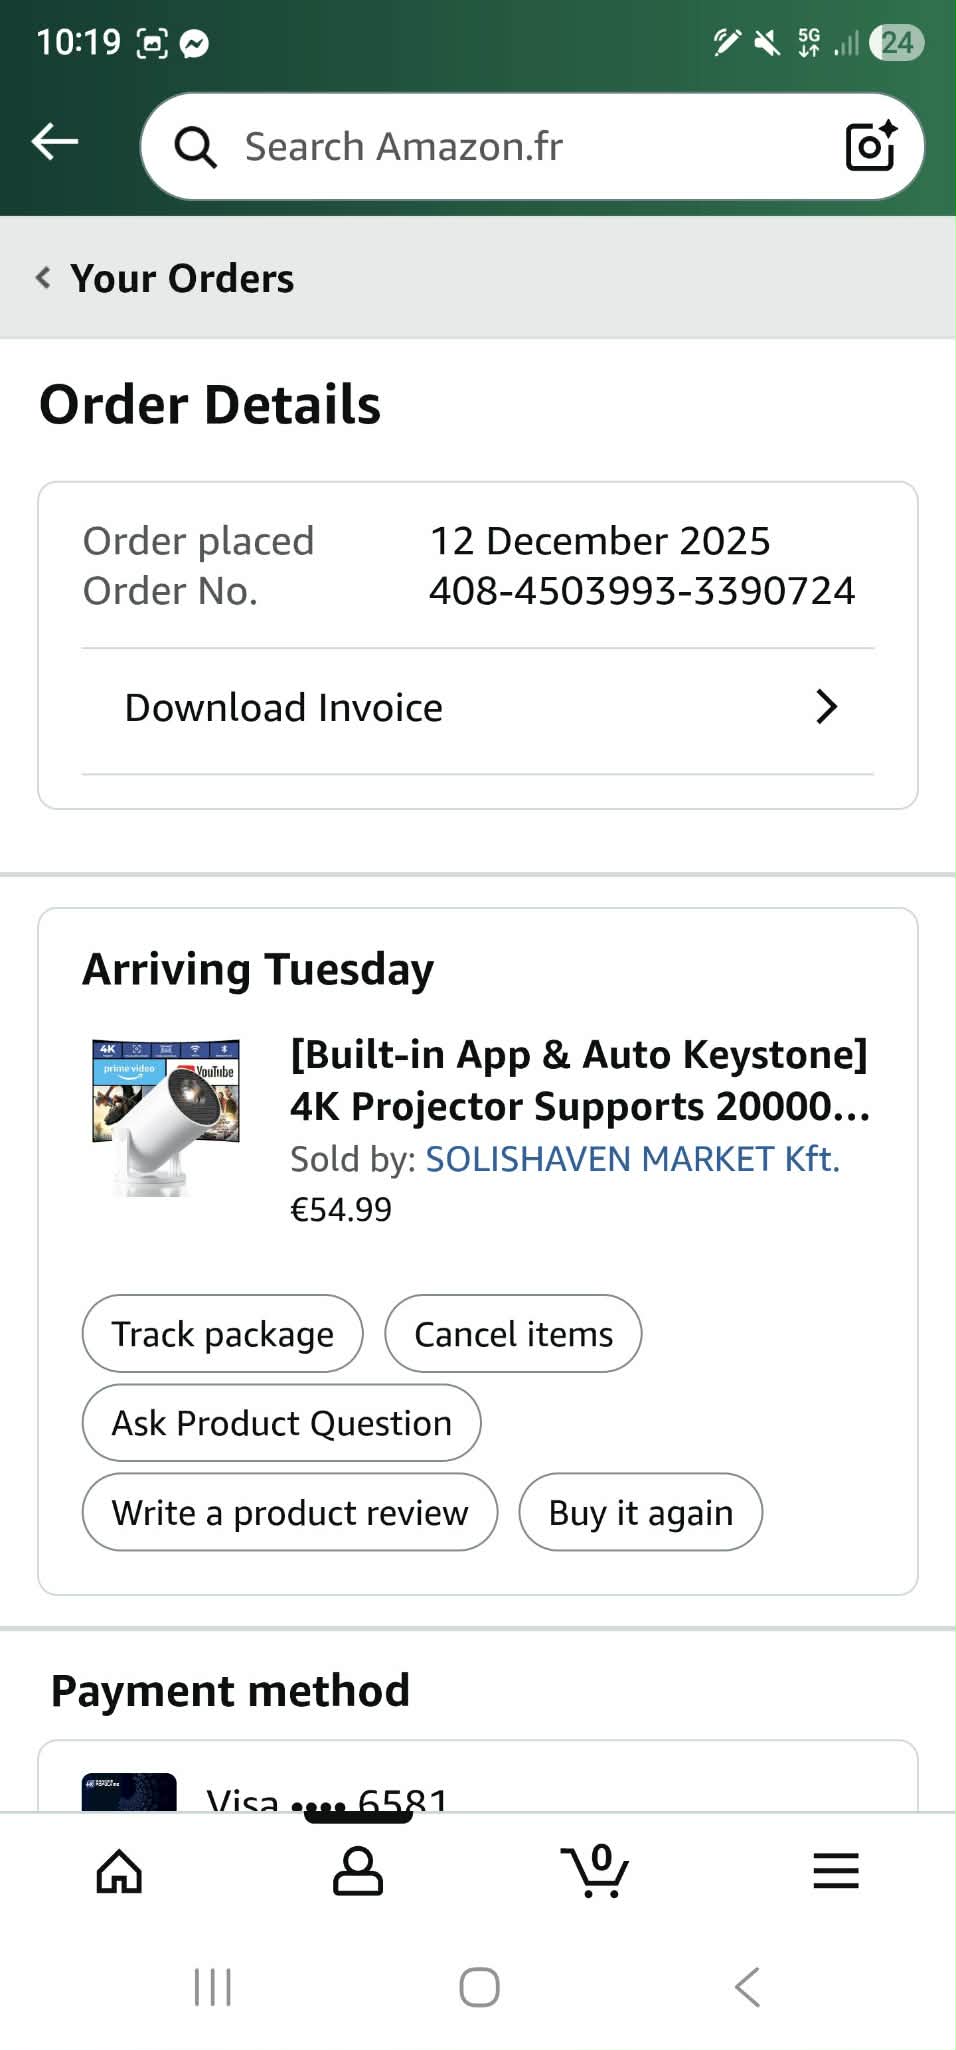This screenshot has height=2050, width=956.
Task: Go to Home tab icon
Action: click(119, 1871)
